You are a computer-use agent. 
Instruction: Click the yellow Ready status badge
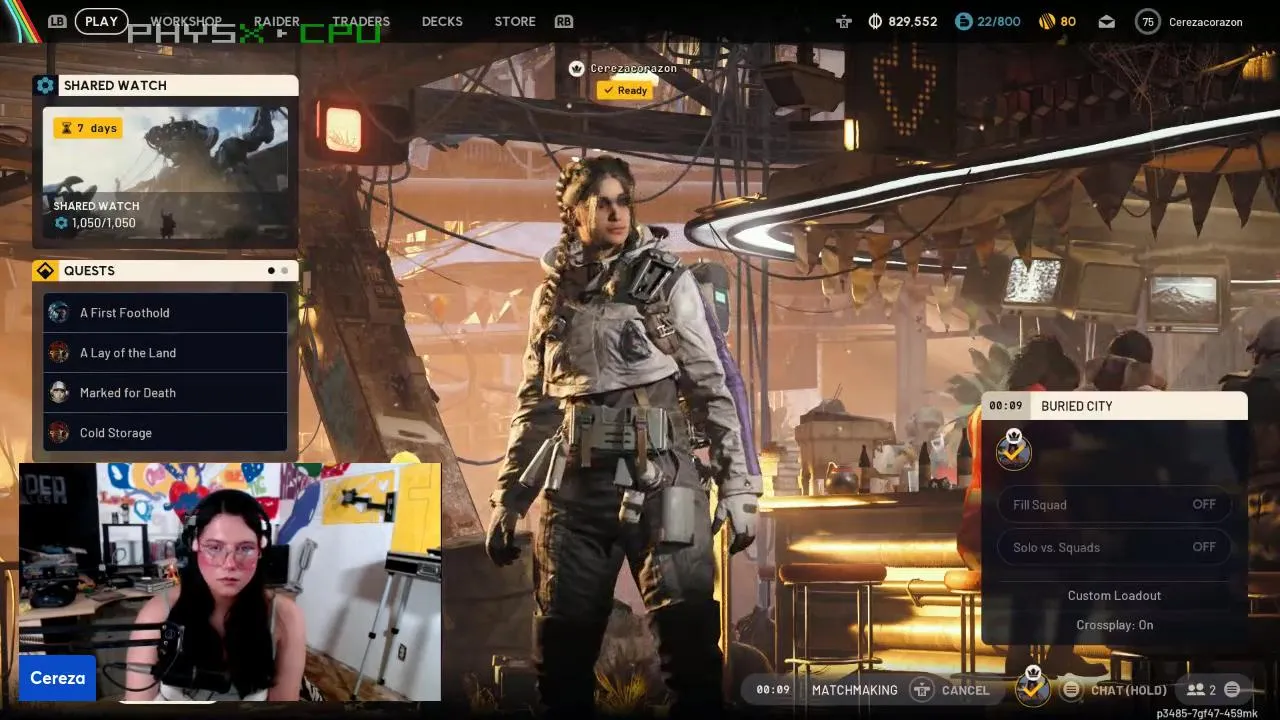[624, 90]
